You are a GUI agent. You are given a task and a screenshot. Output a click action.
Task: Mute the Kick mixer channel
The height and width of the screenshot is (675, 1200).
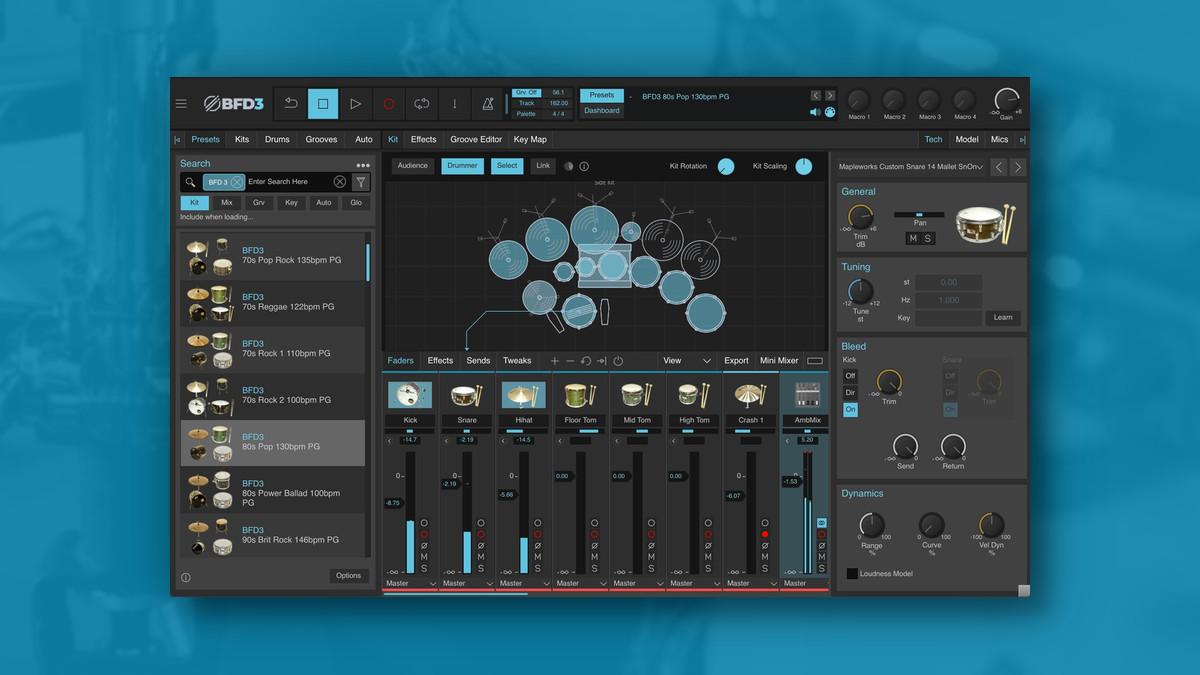(424, 557)
